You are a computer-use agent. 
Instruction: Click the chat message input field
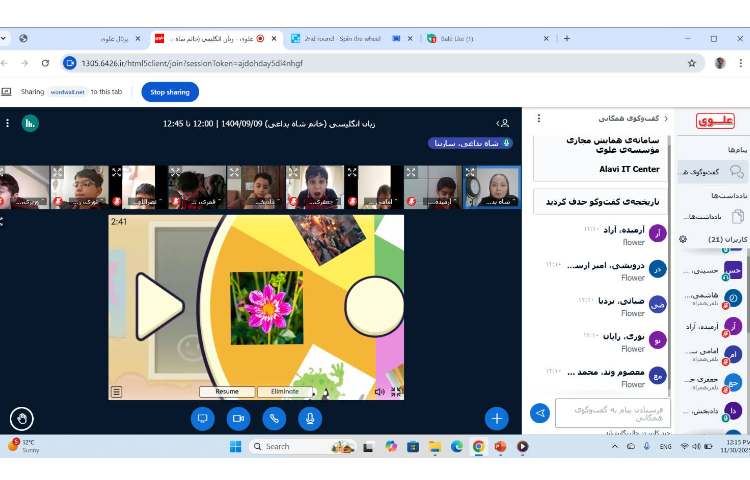612,412
